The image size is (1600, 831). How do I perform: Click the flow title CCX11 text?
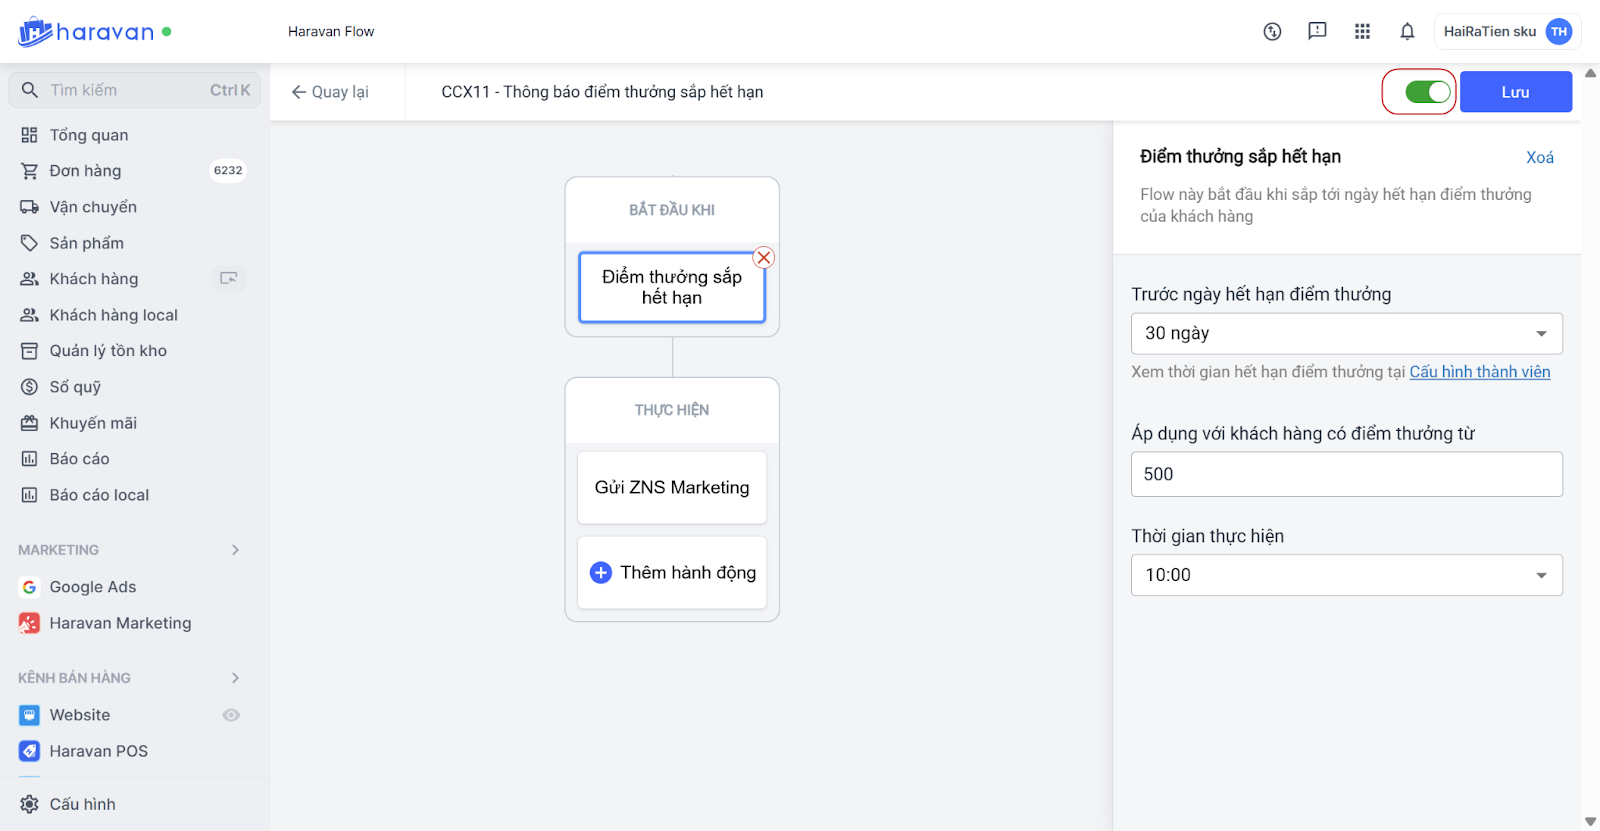click(602, 92)
